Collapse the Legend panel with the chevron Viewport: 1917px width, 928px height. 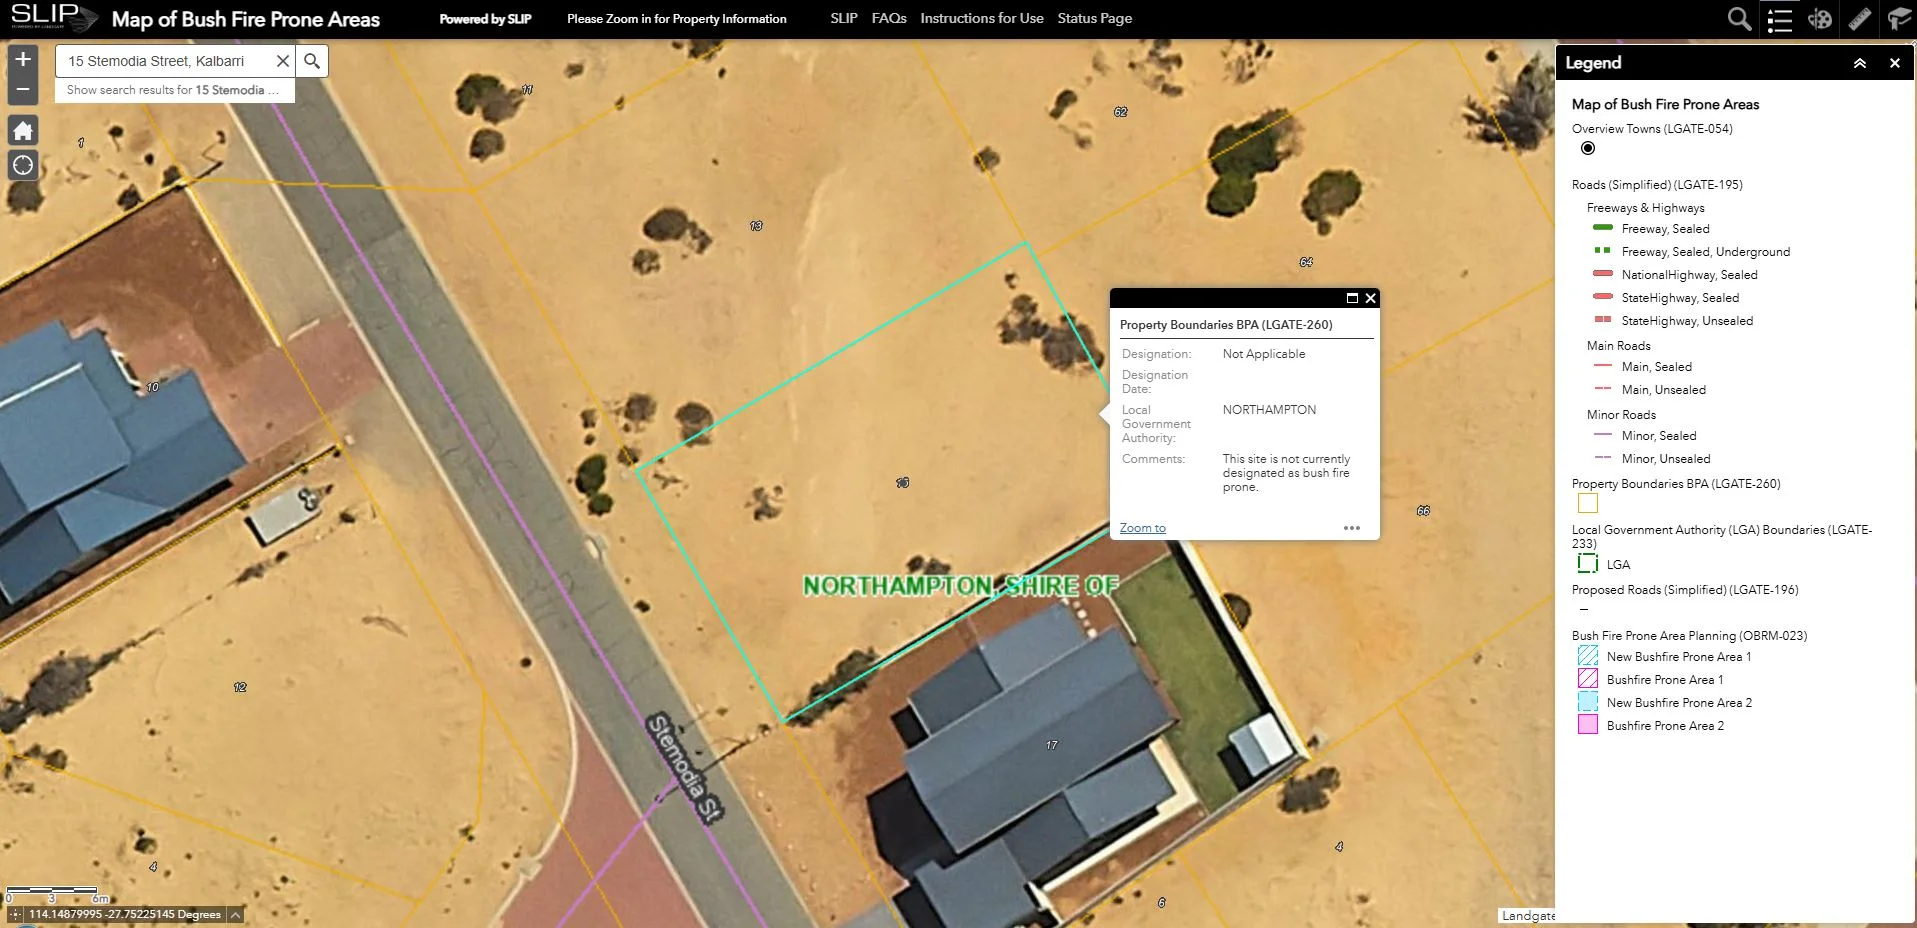coord(1860,63)
